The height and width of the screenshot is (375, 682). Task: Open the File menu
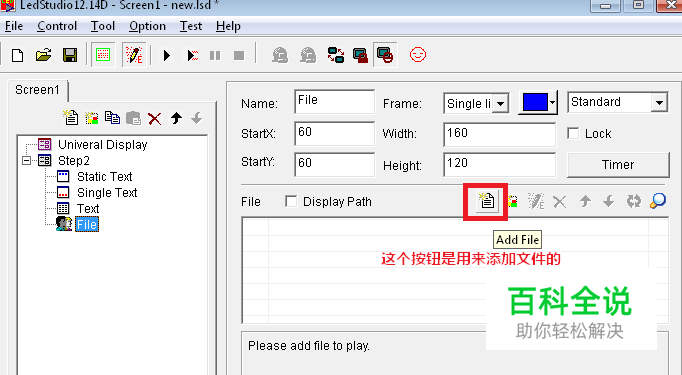(x=13, y=26)
